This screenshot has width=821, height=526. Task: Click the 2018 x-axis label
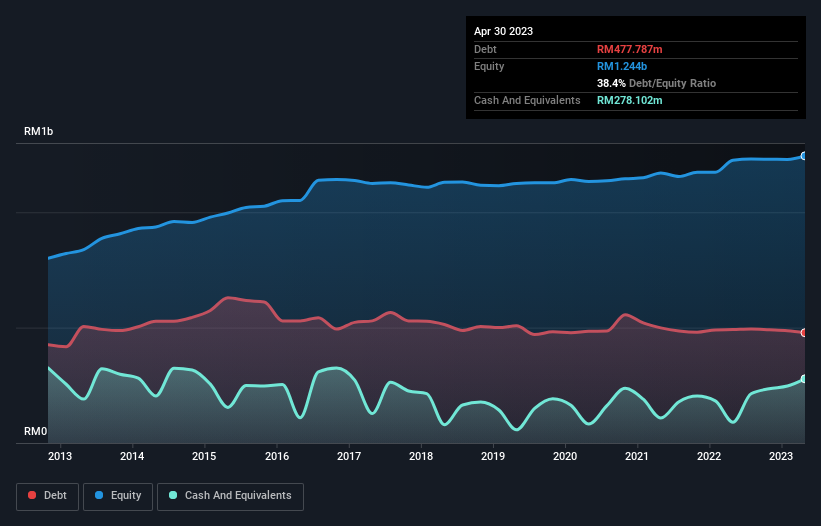421,456
